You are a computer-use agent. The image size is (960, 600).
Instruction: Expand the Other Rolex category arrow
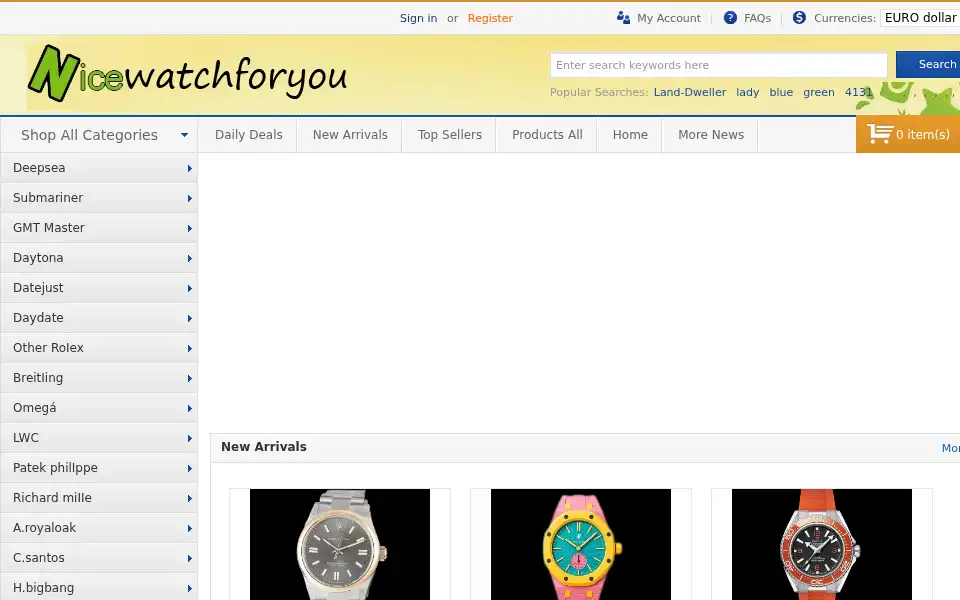(190, 348)
